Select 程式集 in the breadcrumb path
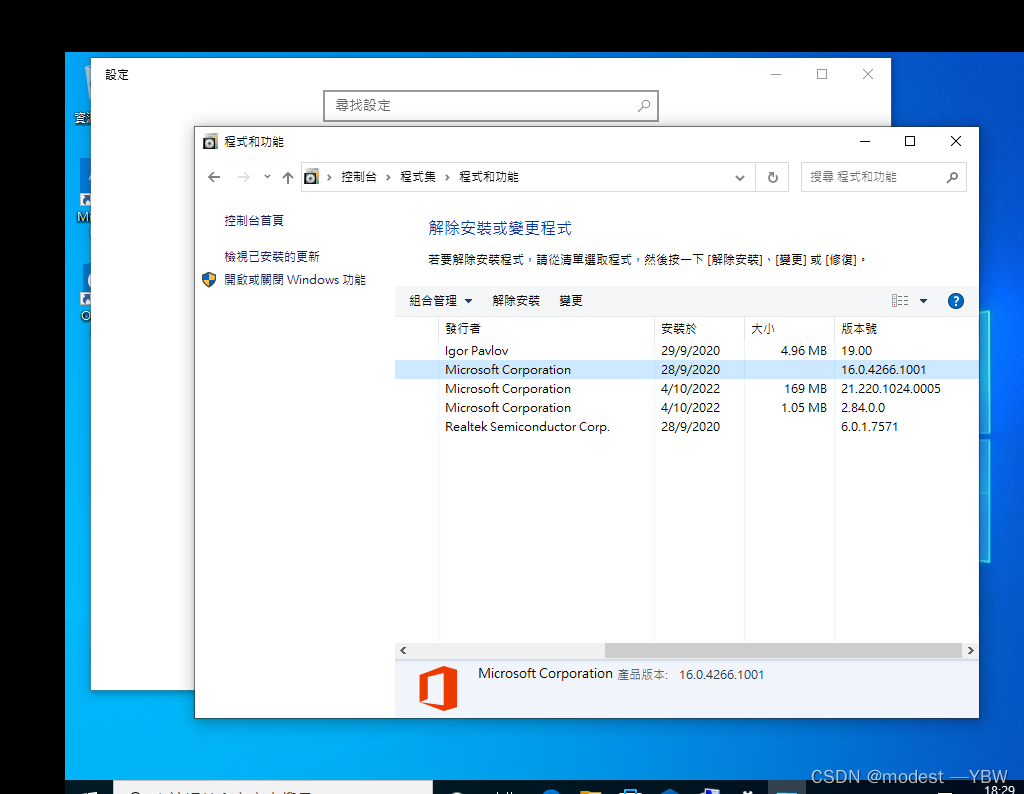 [x=418, y=177]
